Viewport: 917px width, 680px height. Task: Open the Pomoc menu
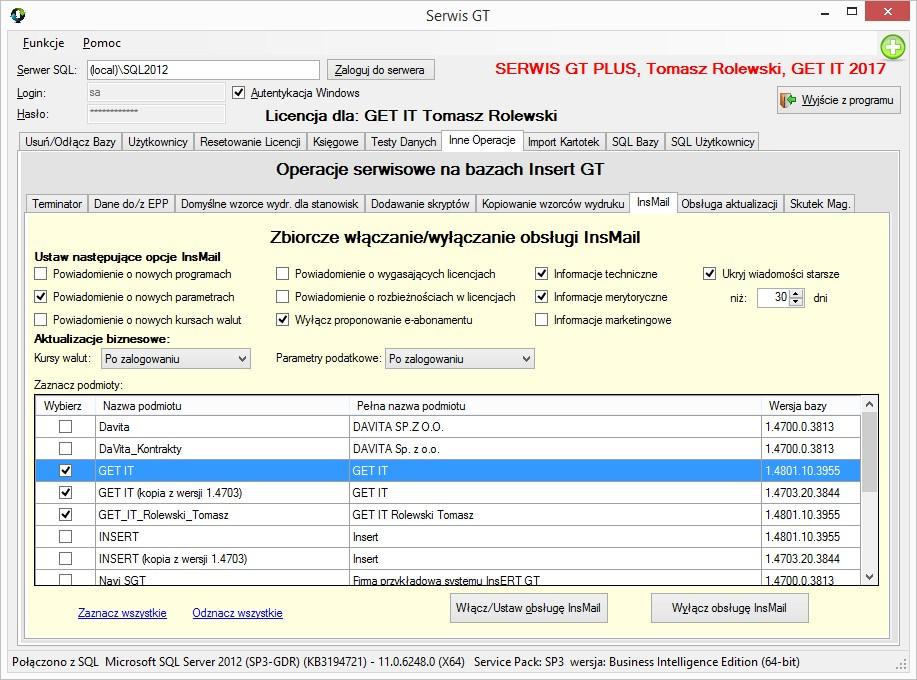pyautogui.click(x=102, y=43)
